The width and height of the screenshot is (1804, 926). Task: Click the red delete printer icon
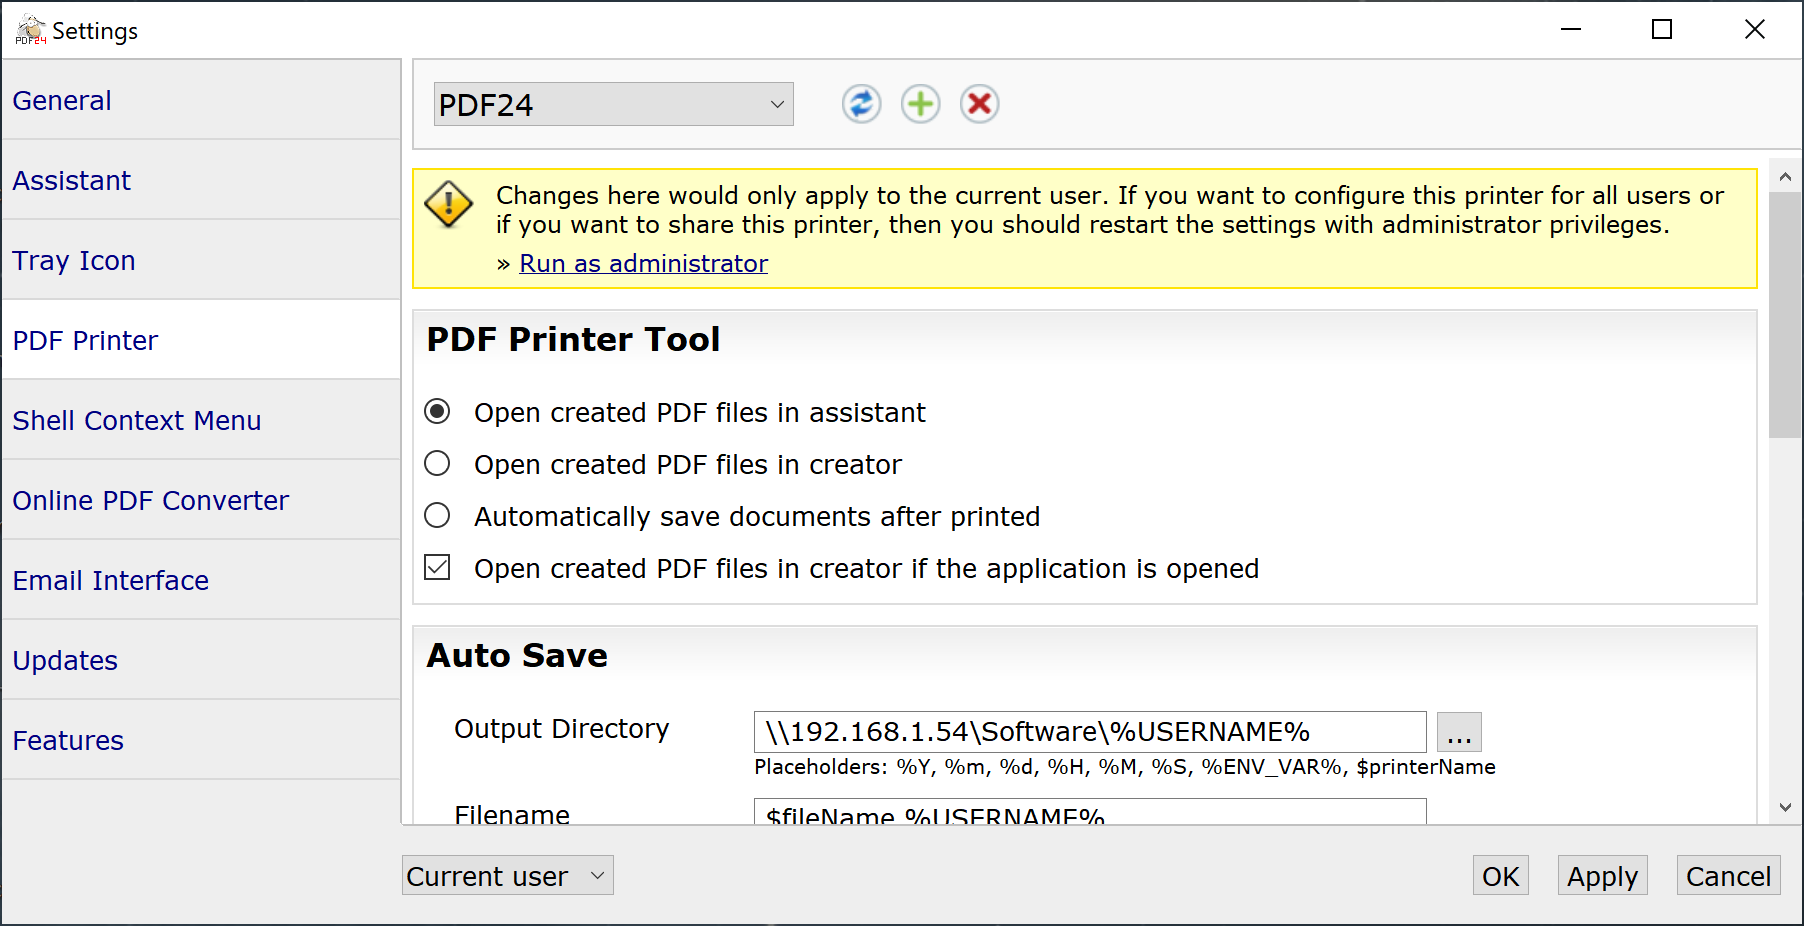pyautogui.click(x=979, y=104)
